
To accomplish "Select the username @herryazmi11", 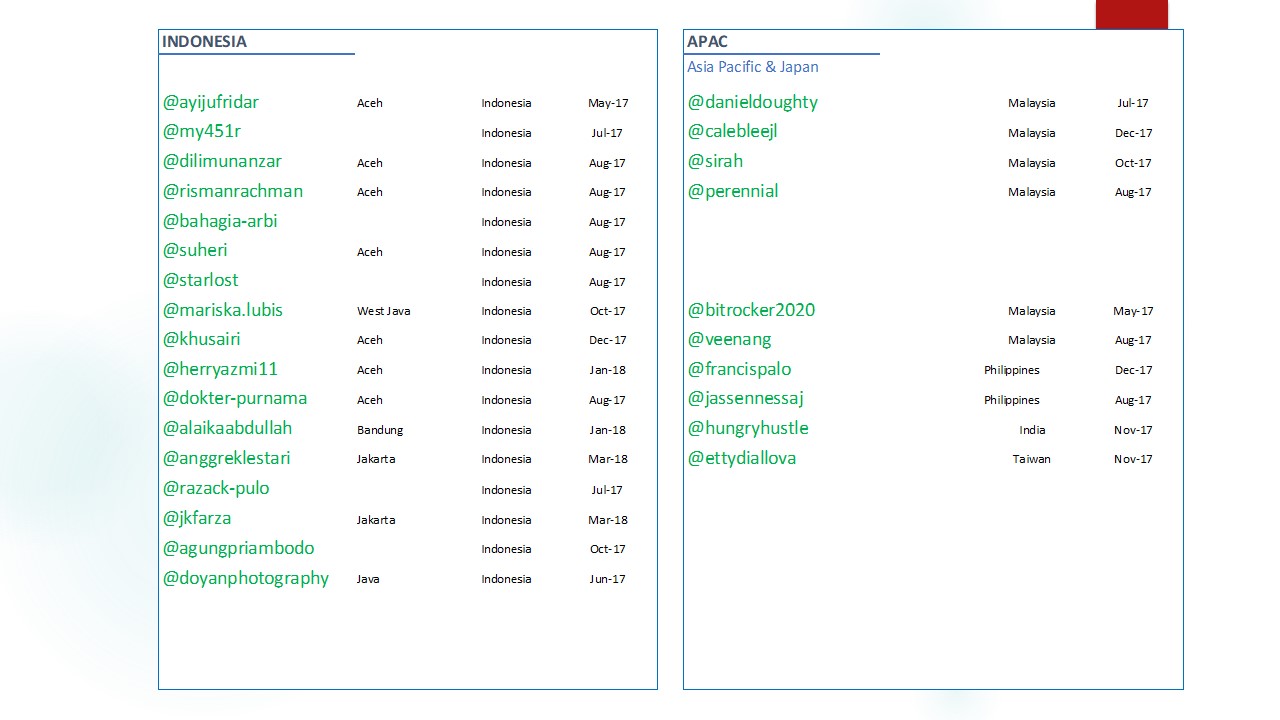I will coord(220,369).
